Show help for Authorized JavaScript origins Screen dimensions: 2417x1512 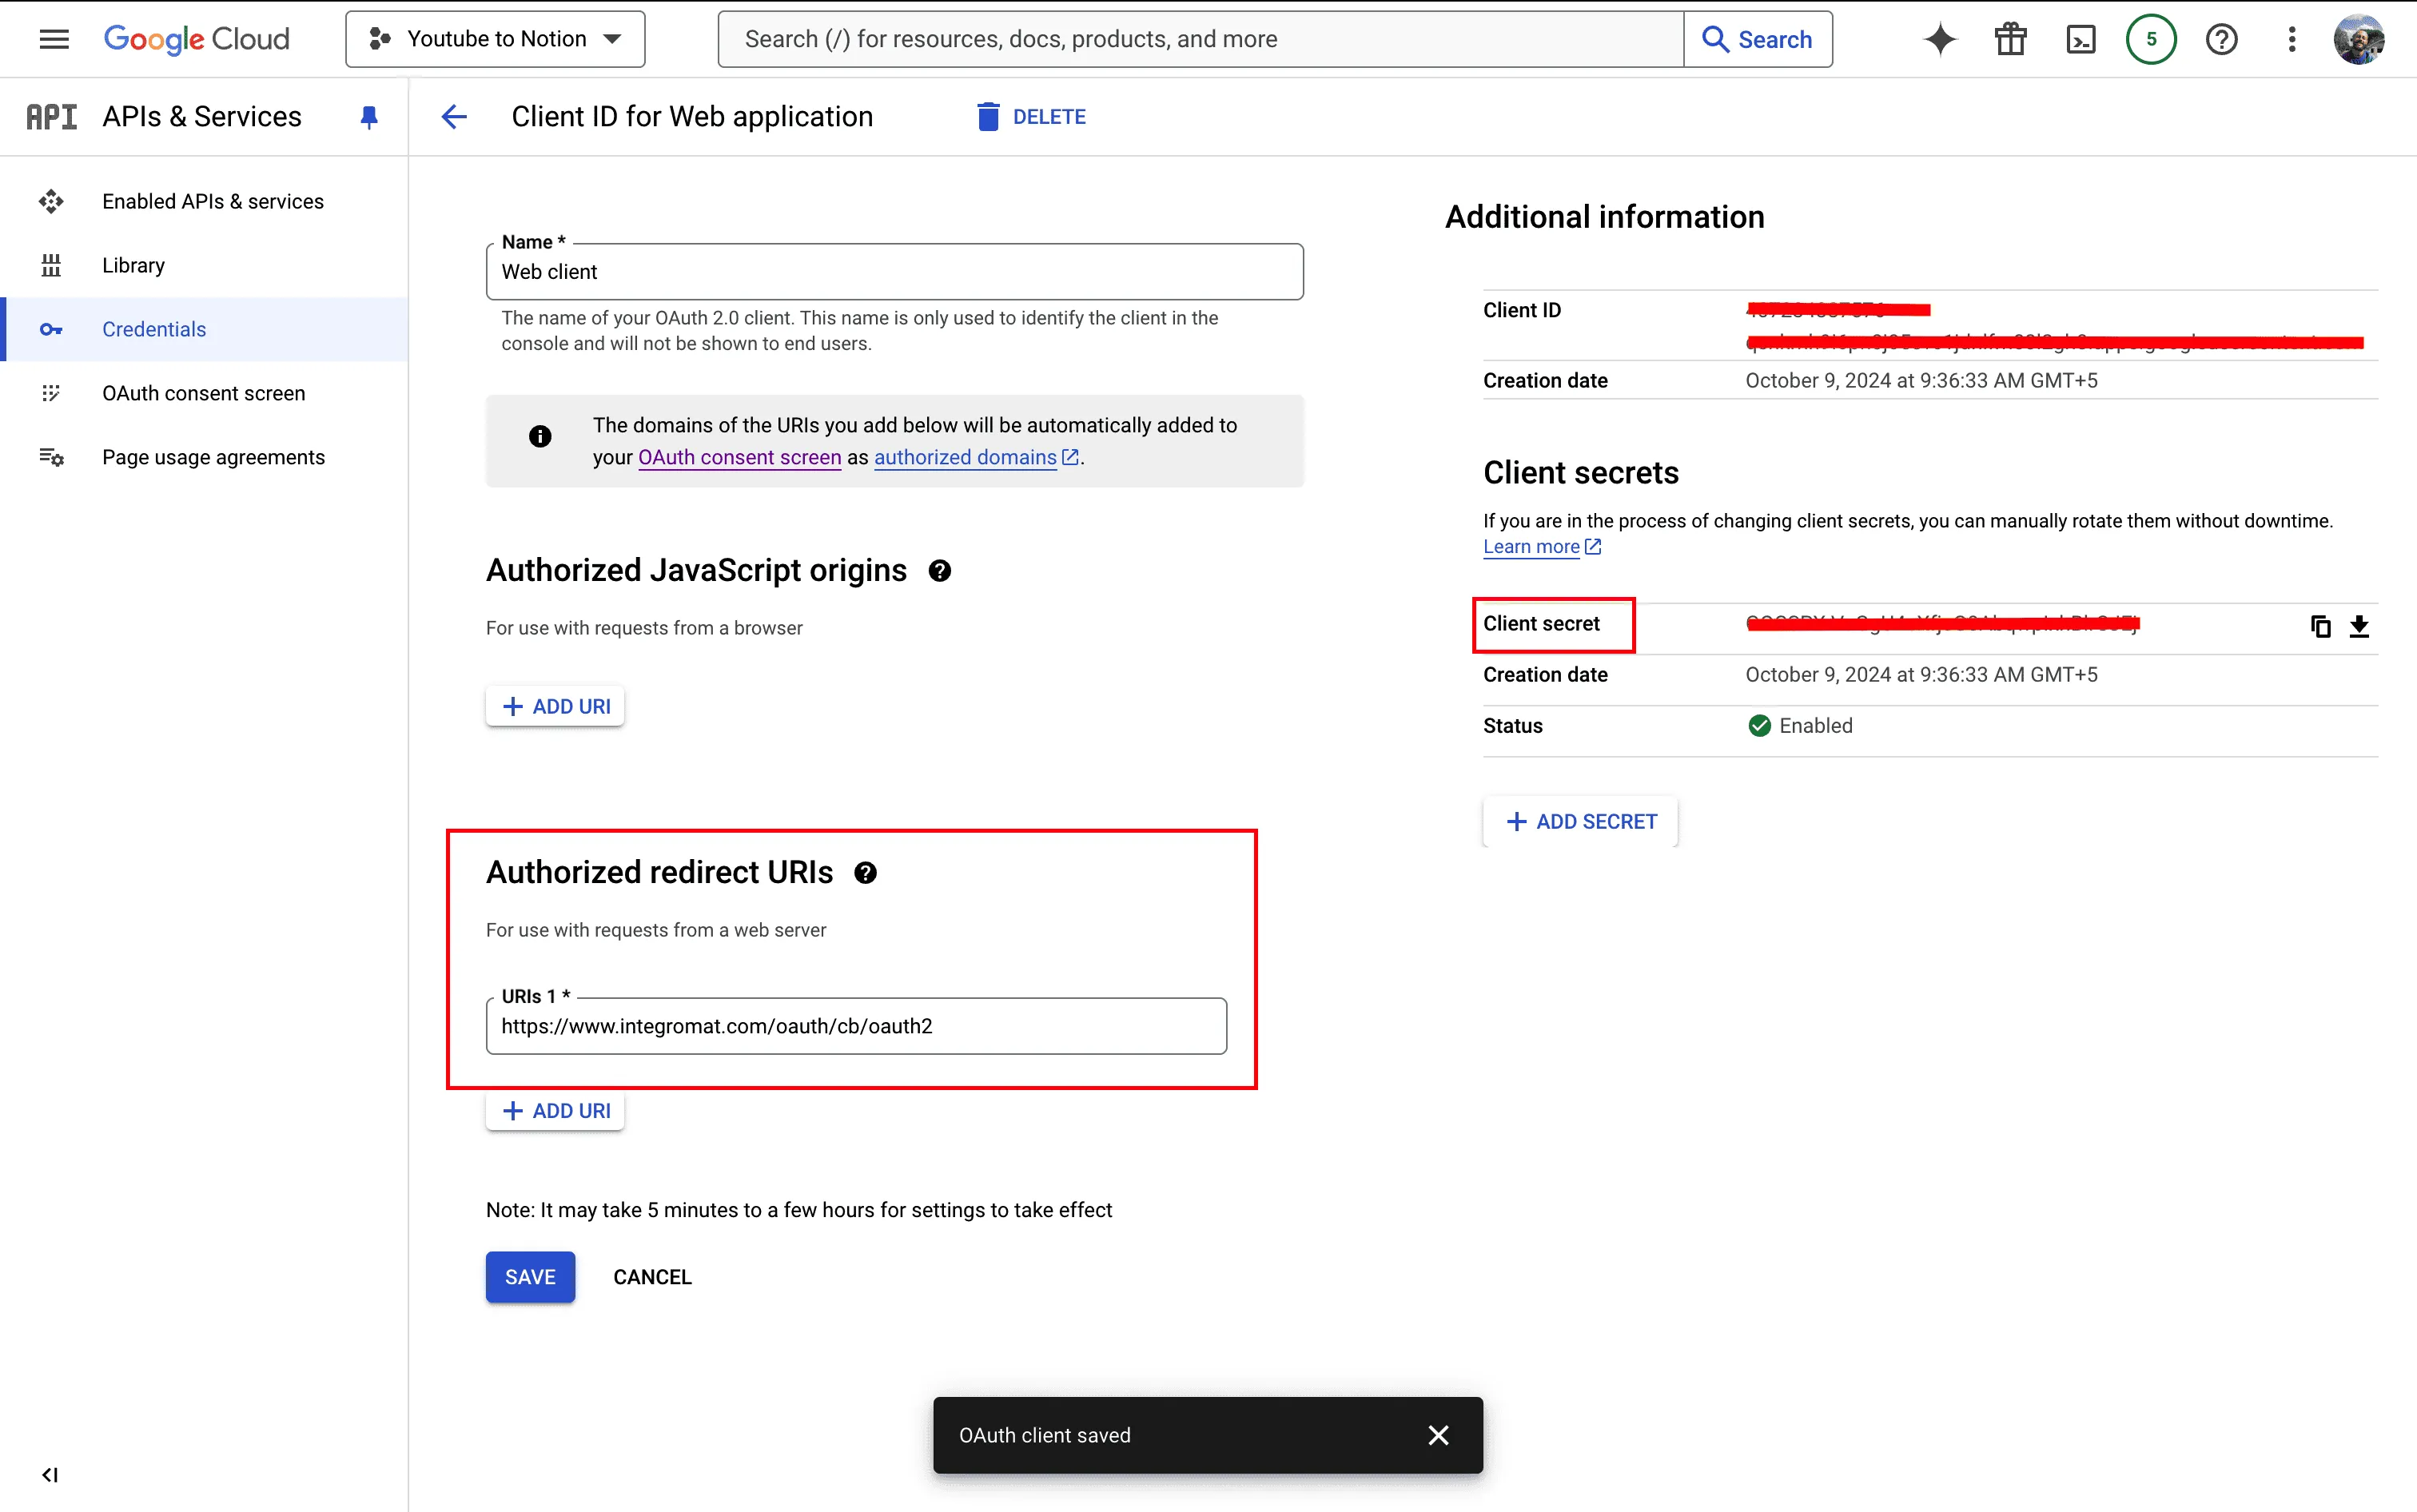(939, 571)
